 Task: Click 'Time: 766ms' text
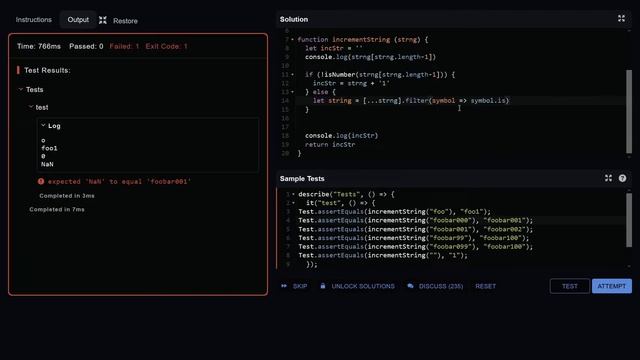(x=39, y=46)
